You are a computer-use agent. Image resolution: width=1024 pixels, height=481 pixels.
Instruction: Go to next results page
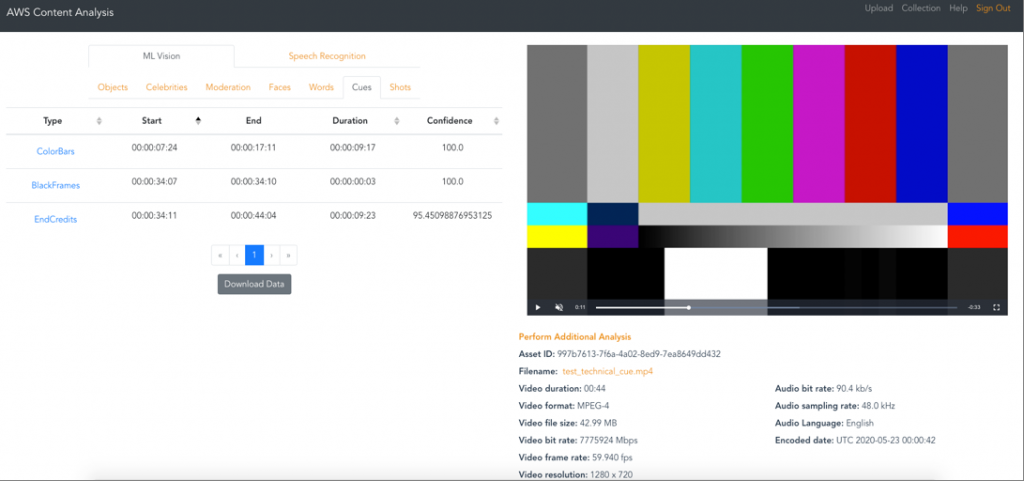271,255
